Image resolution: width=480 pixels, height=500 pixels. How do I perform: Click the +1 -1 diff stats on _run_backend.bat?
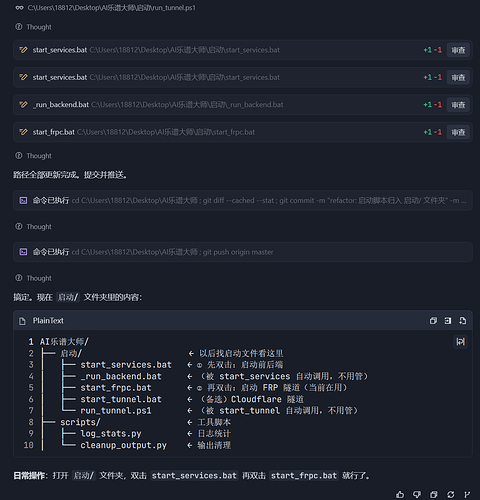(x=433, y=105)
